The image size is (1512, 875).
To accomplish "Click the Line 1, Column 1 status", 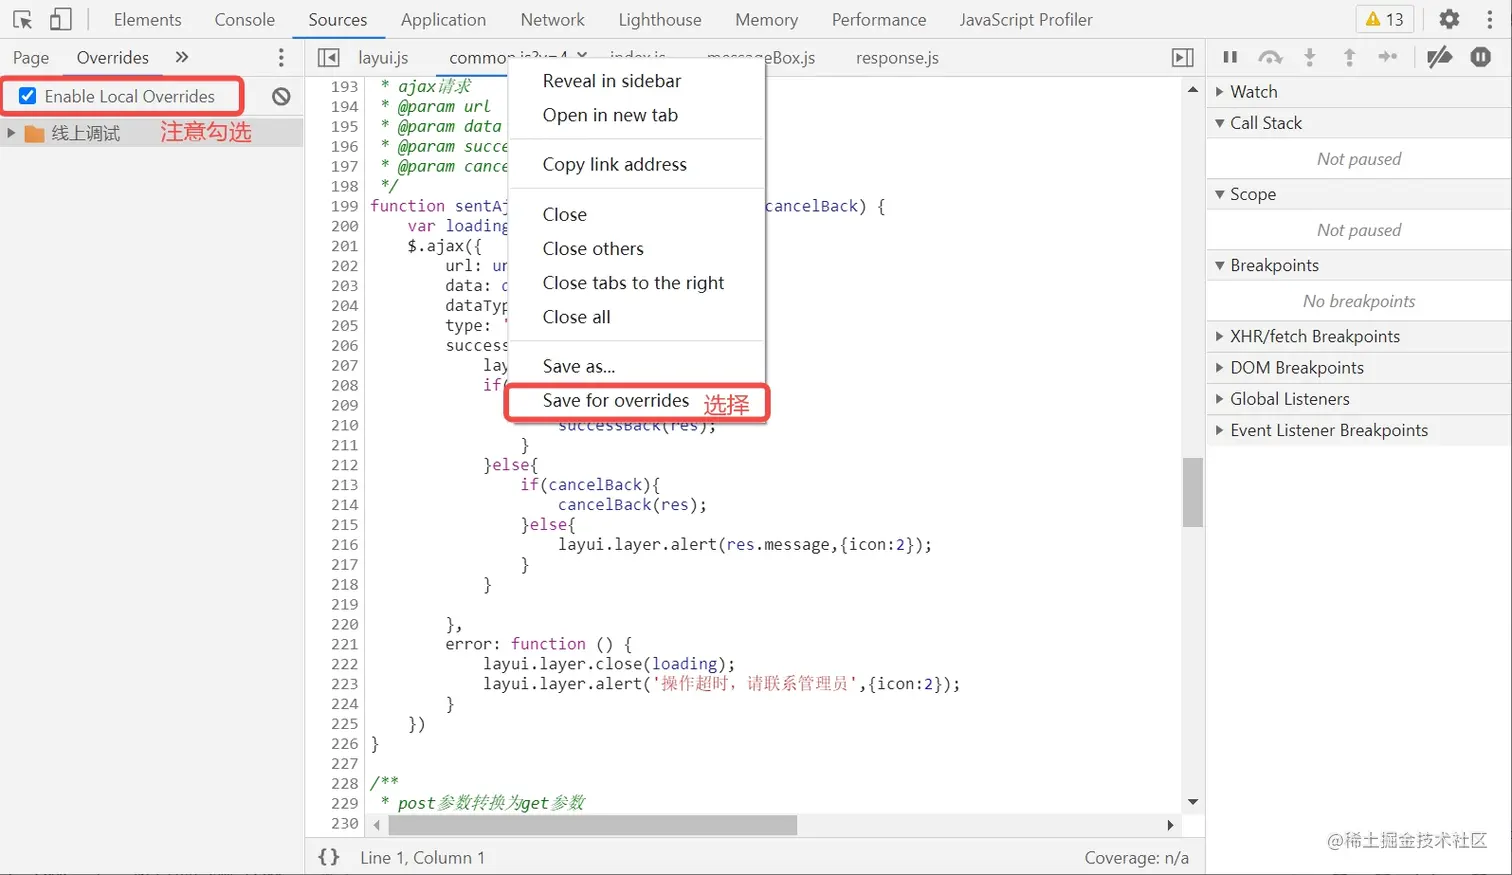I will pyautogui.click(x=422, y=857).
